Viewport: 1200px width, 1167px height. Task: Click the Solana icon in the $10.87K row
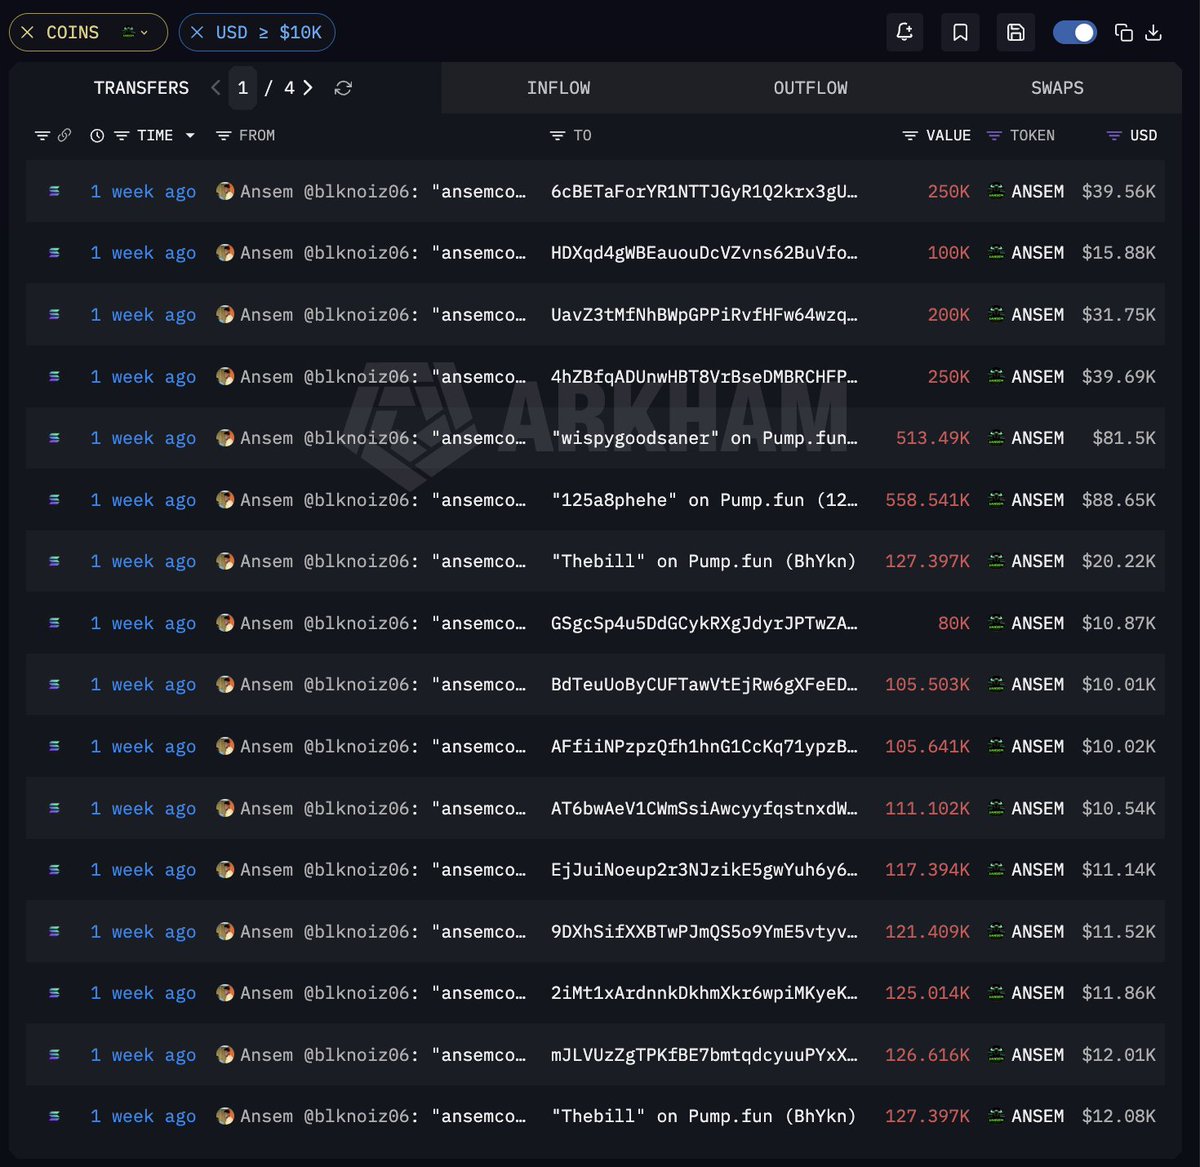pos(54,623)
